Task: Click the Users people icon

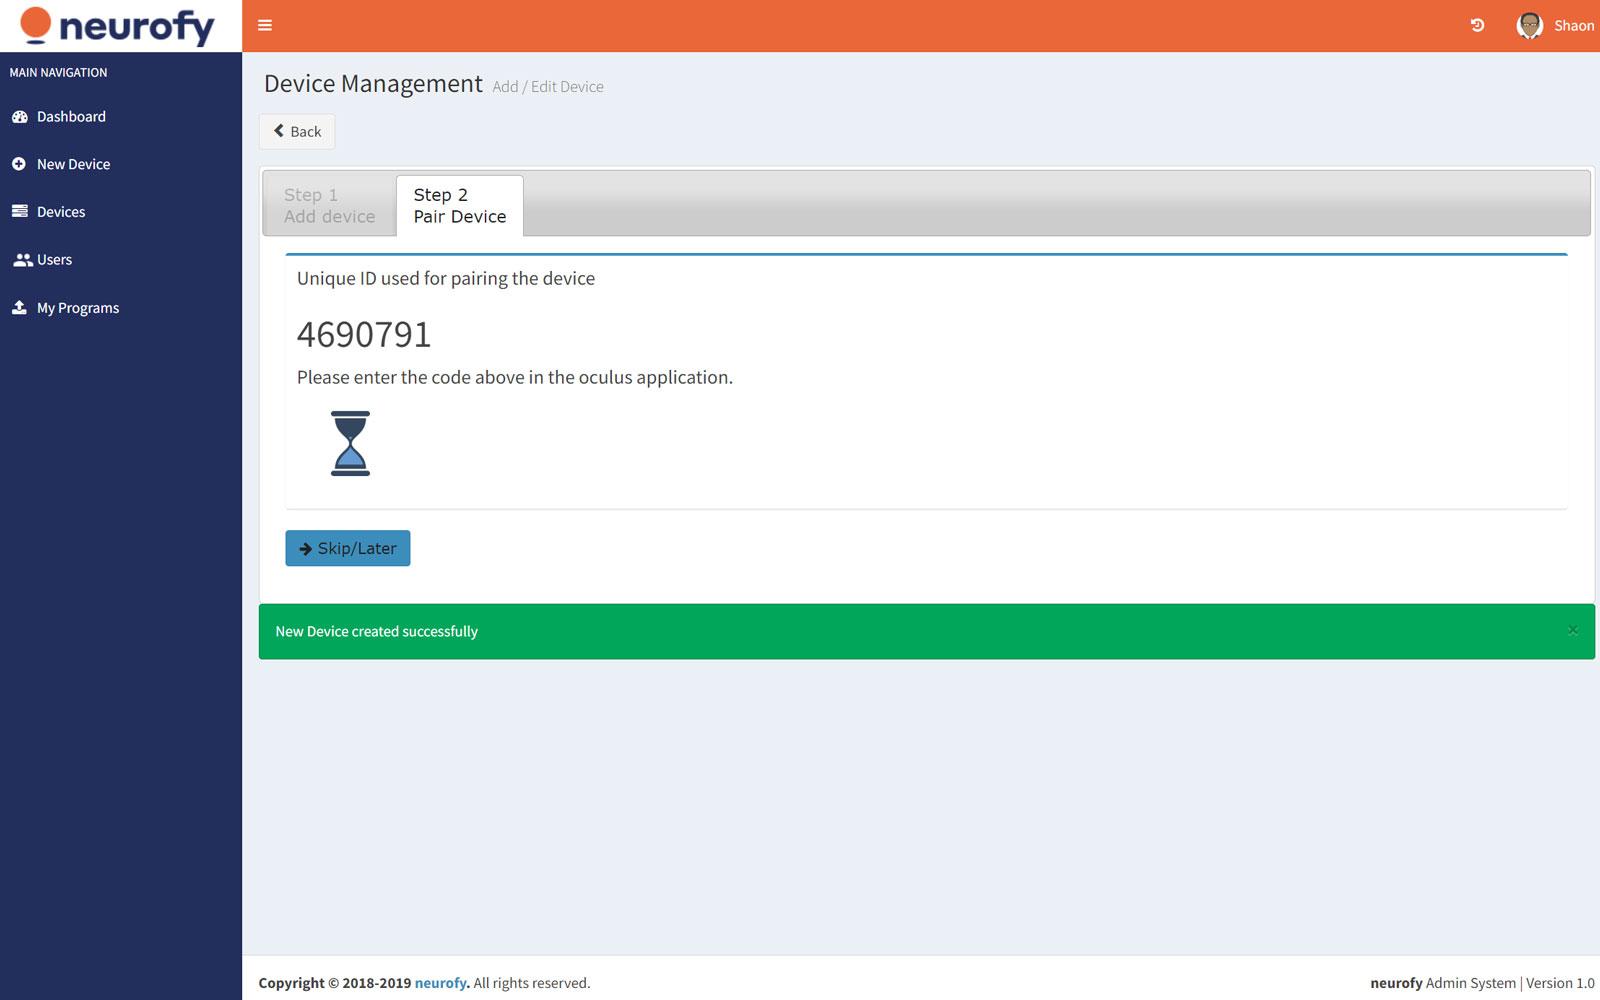Action: [x=22, y=260]
